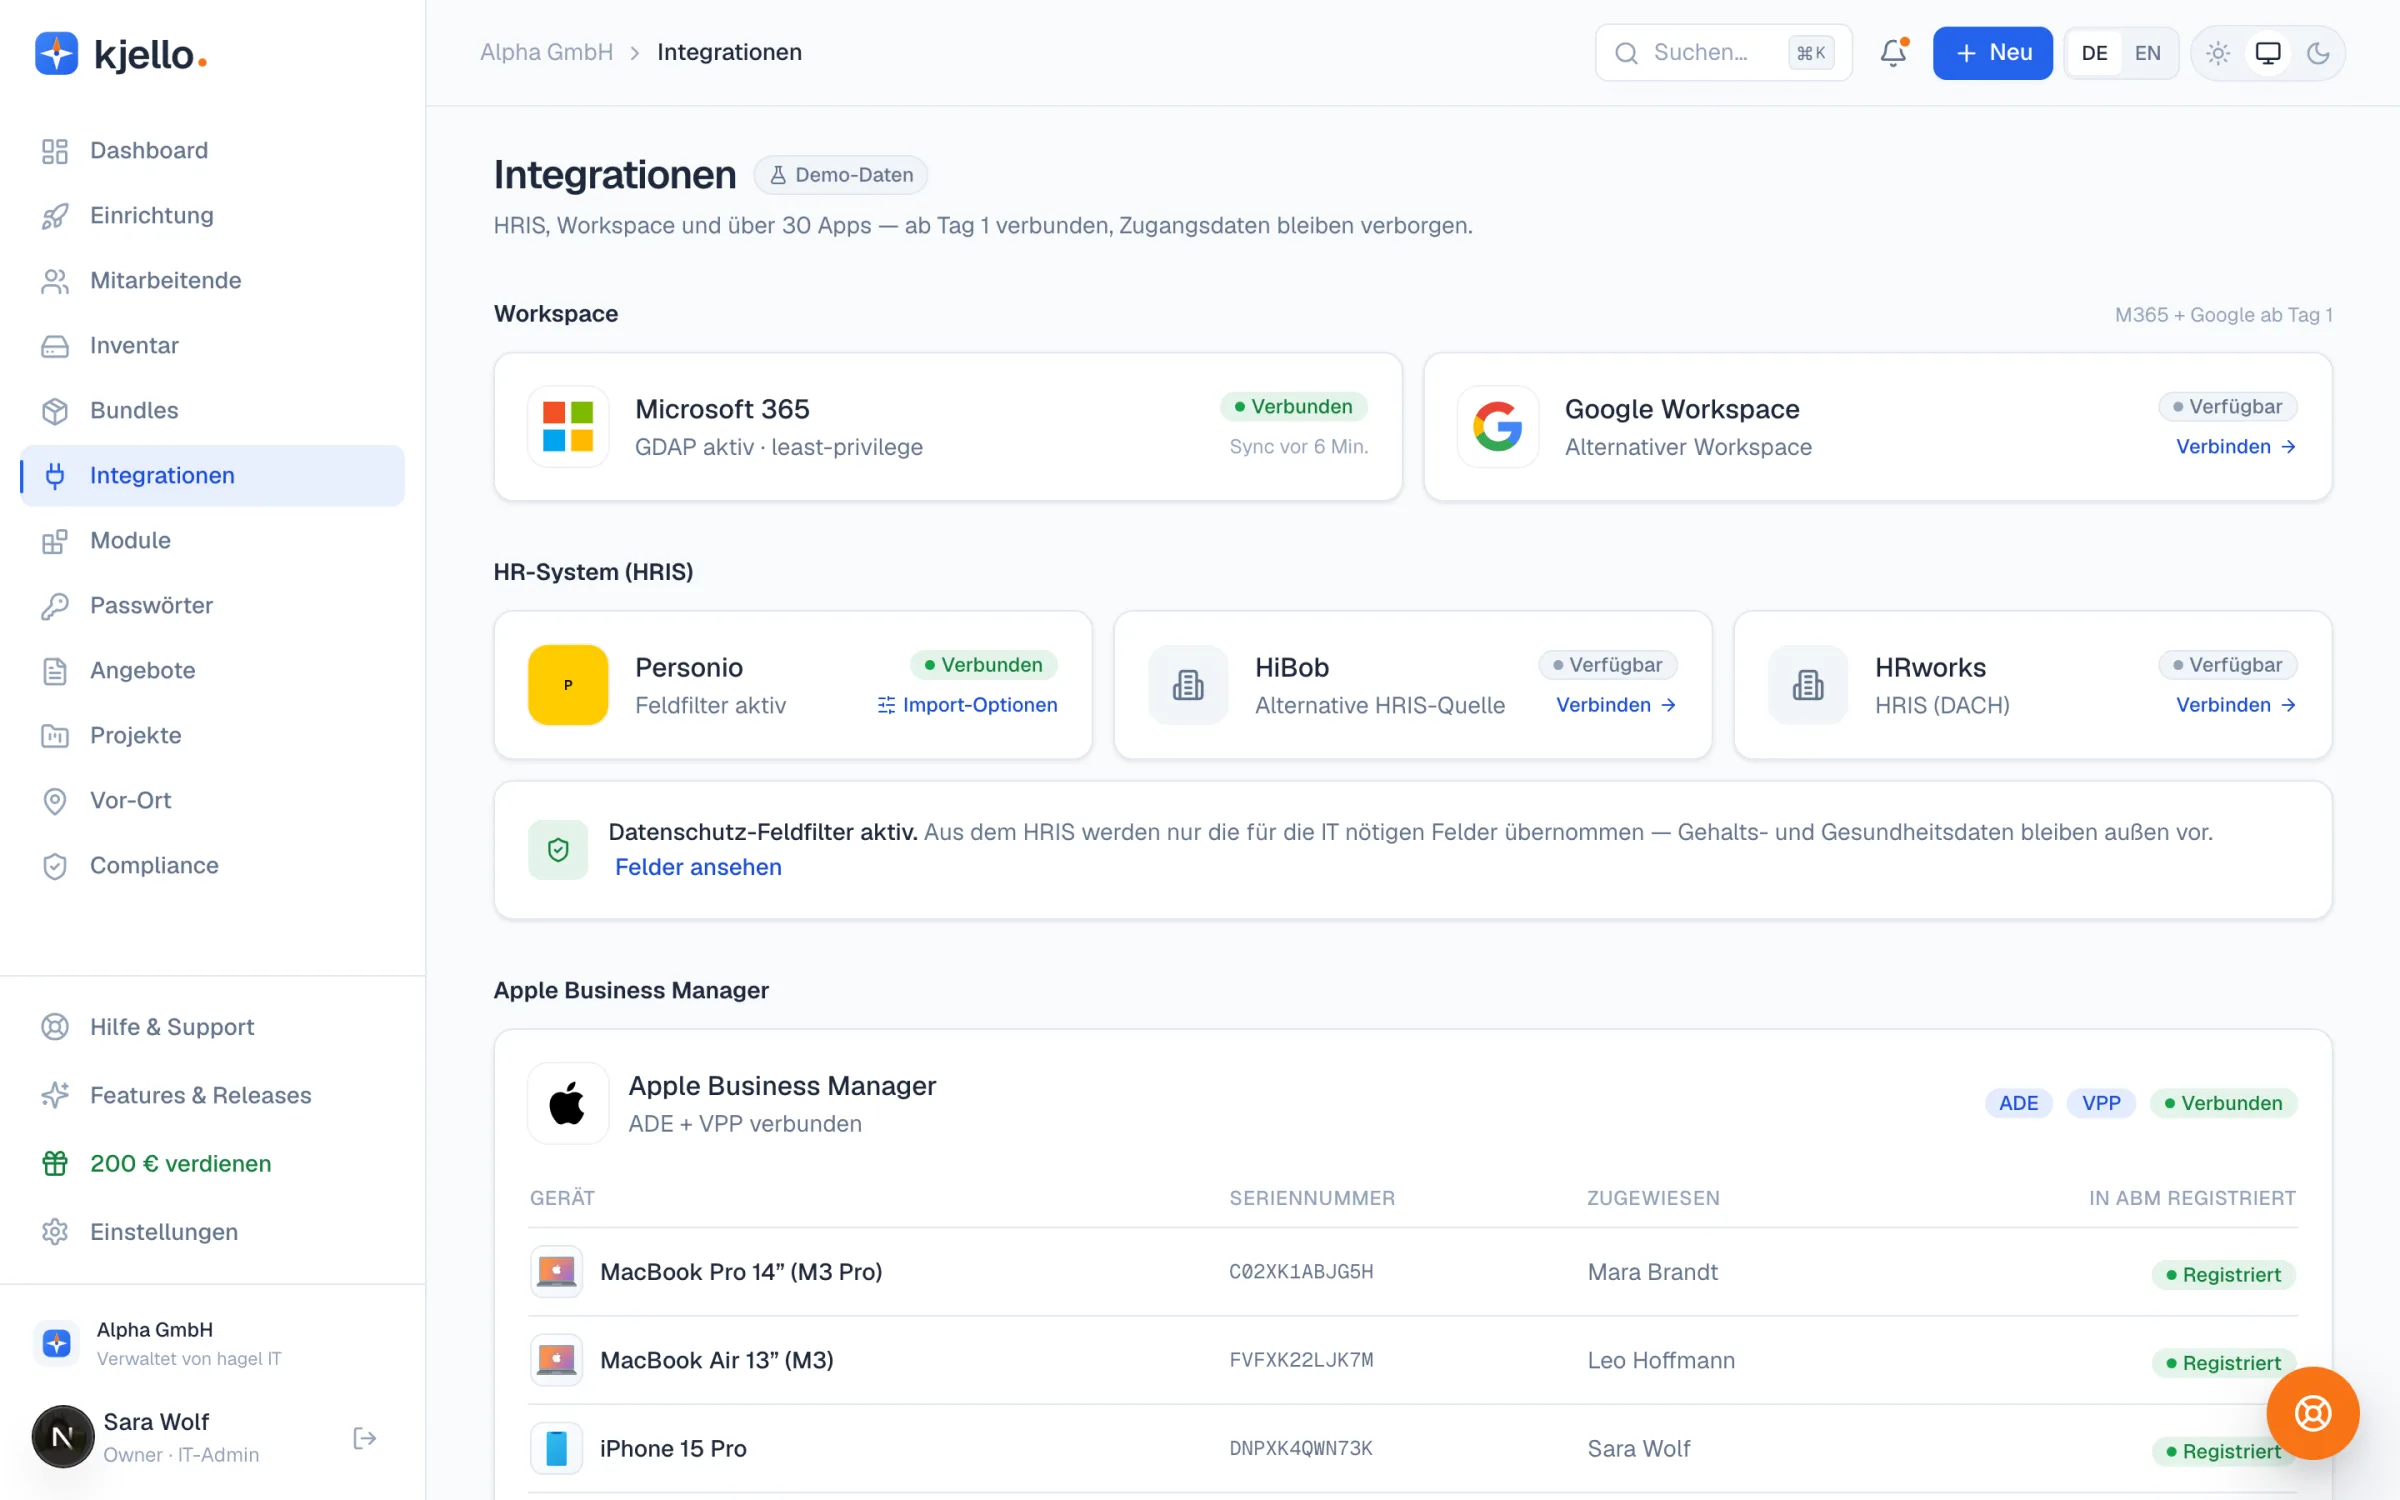Click Verbinden on the HRworks card
The width and height of the screenshot is (2400, 1500).
2236,705
